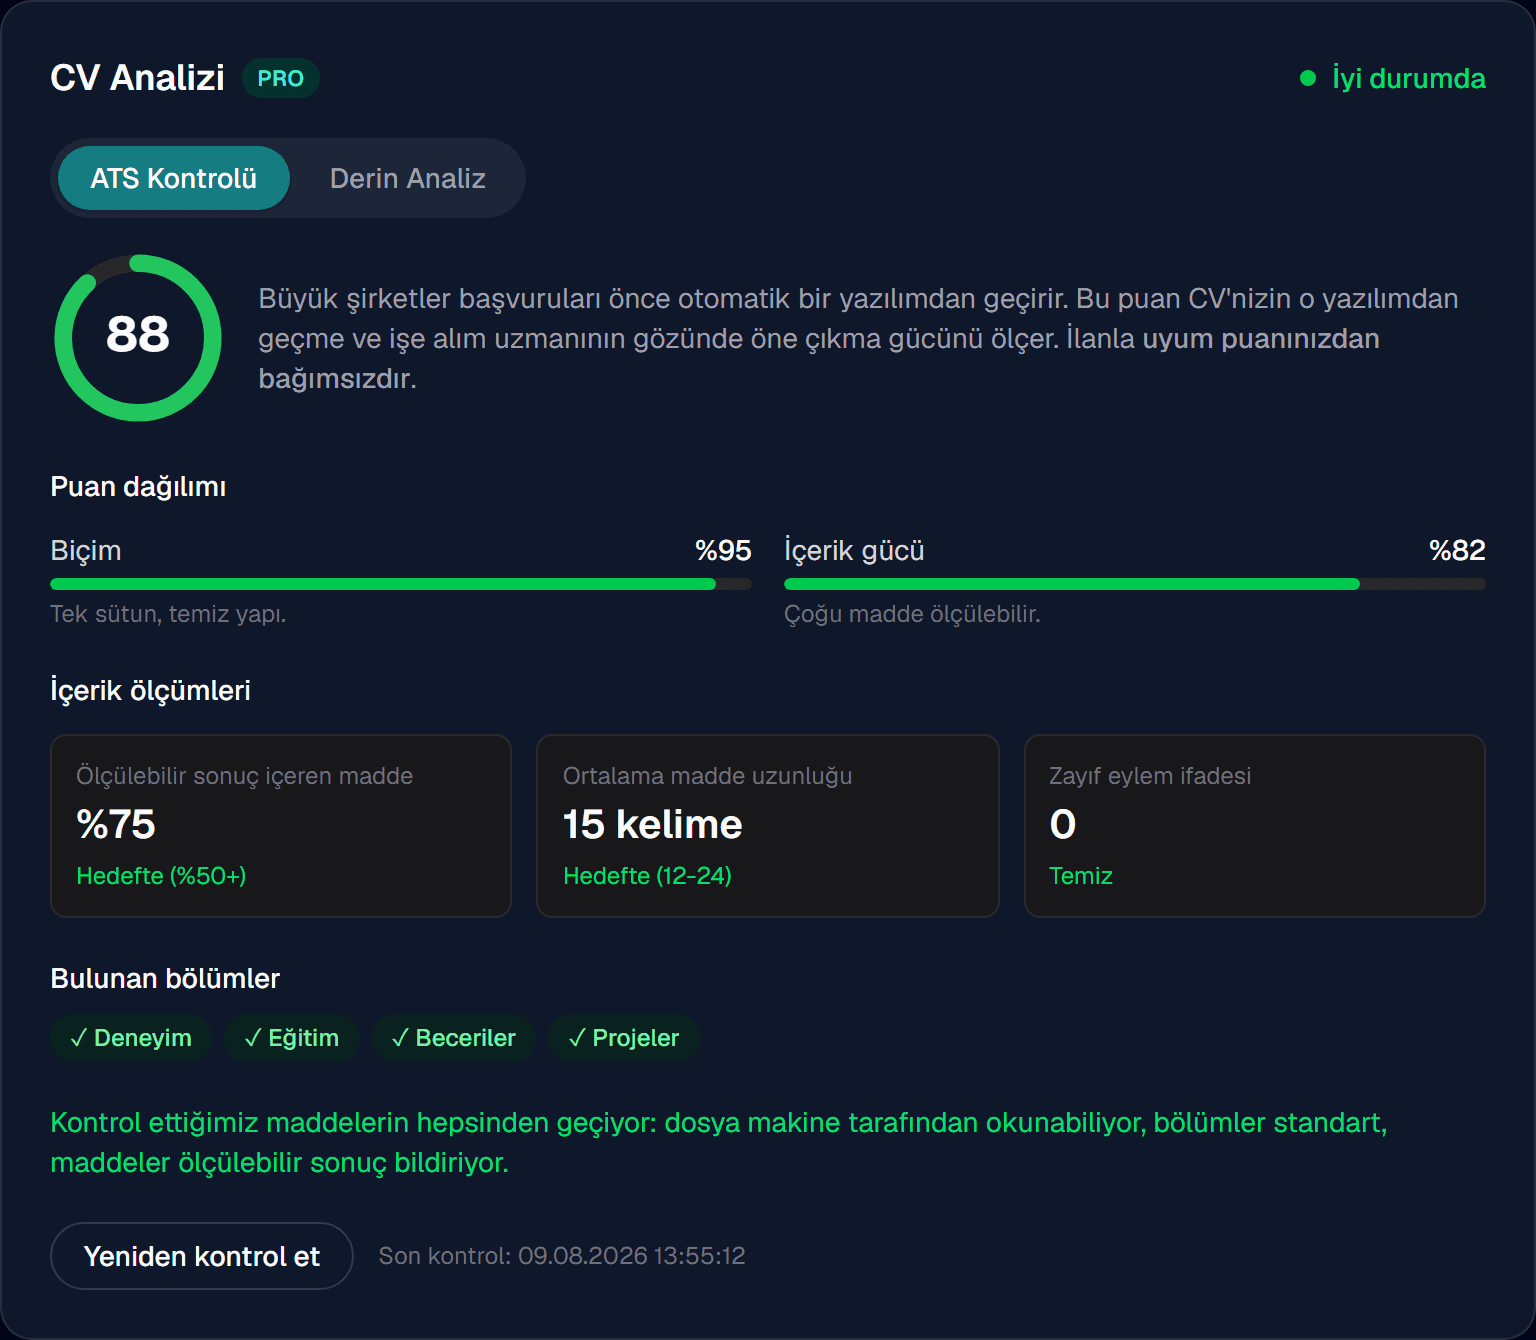Select the Deneyim section chip
The image size is (1536, 1340).
coord(131,1038)
